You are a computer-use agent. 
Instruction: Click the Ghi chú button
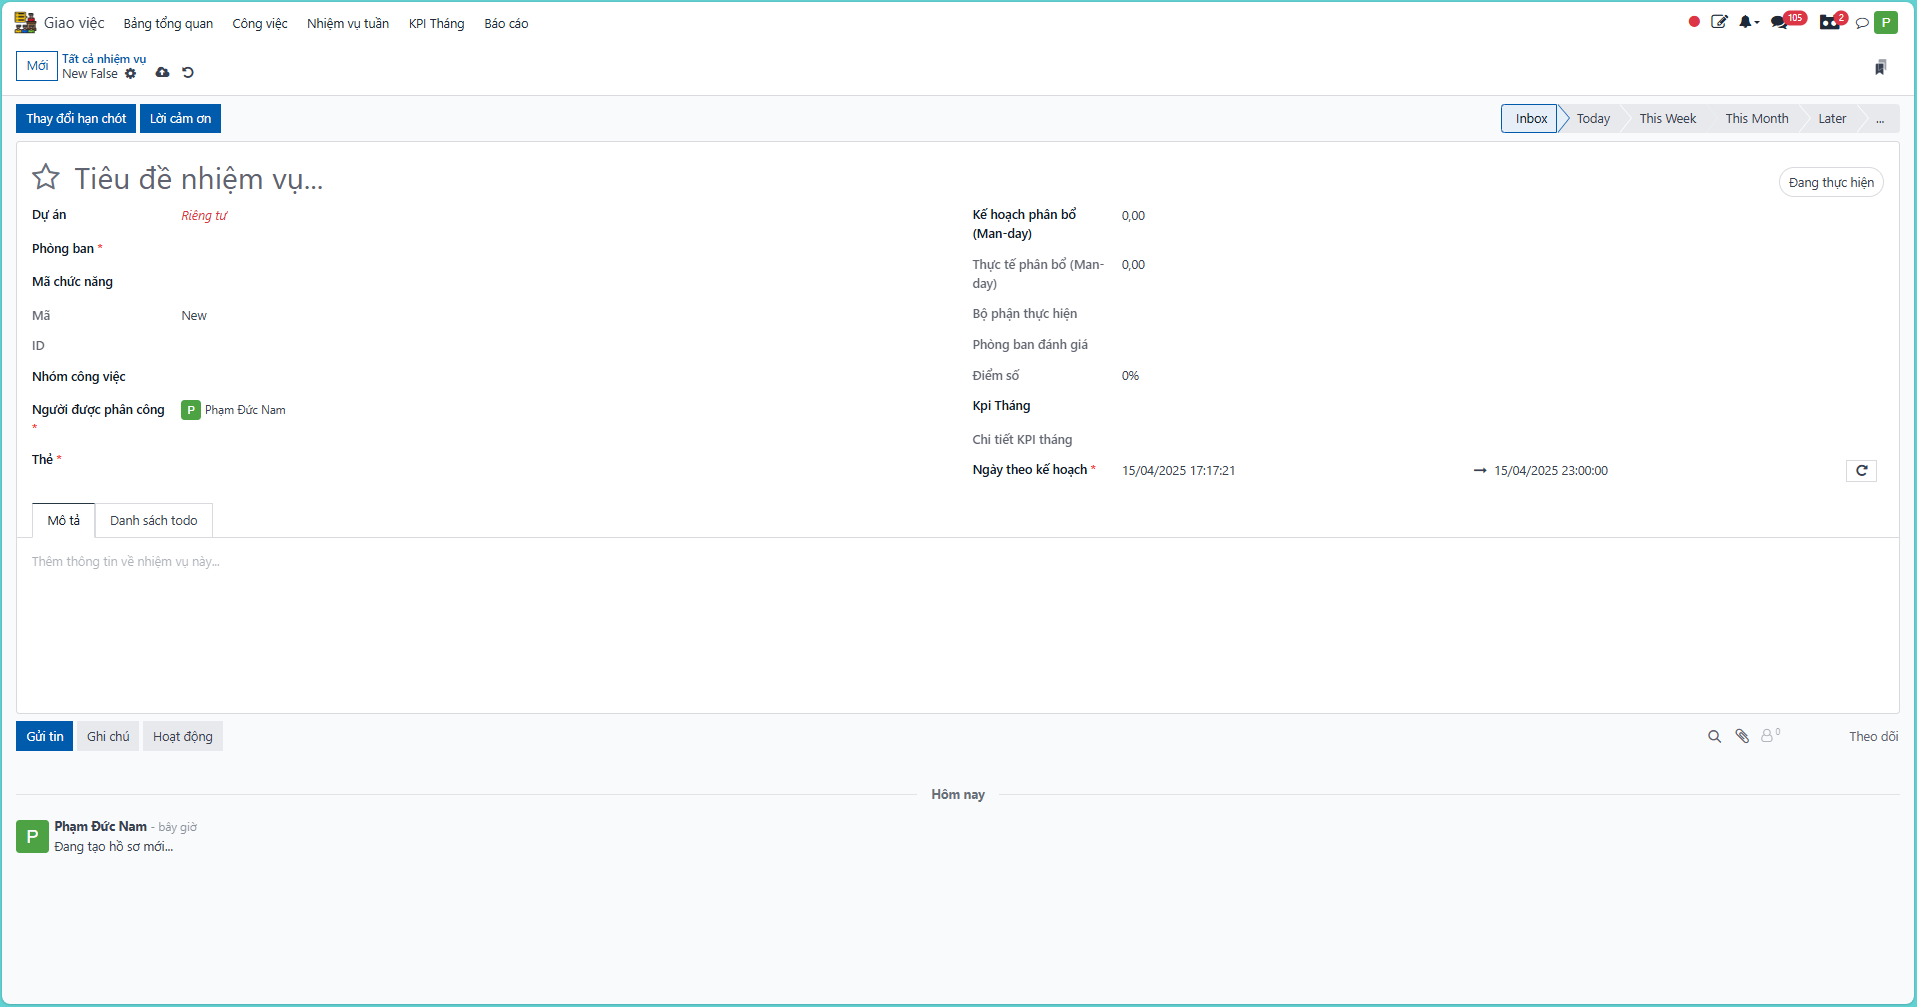click(x=108, y=736)
